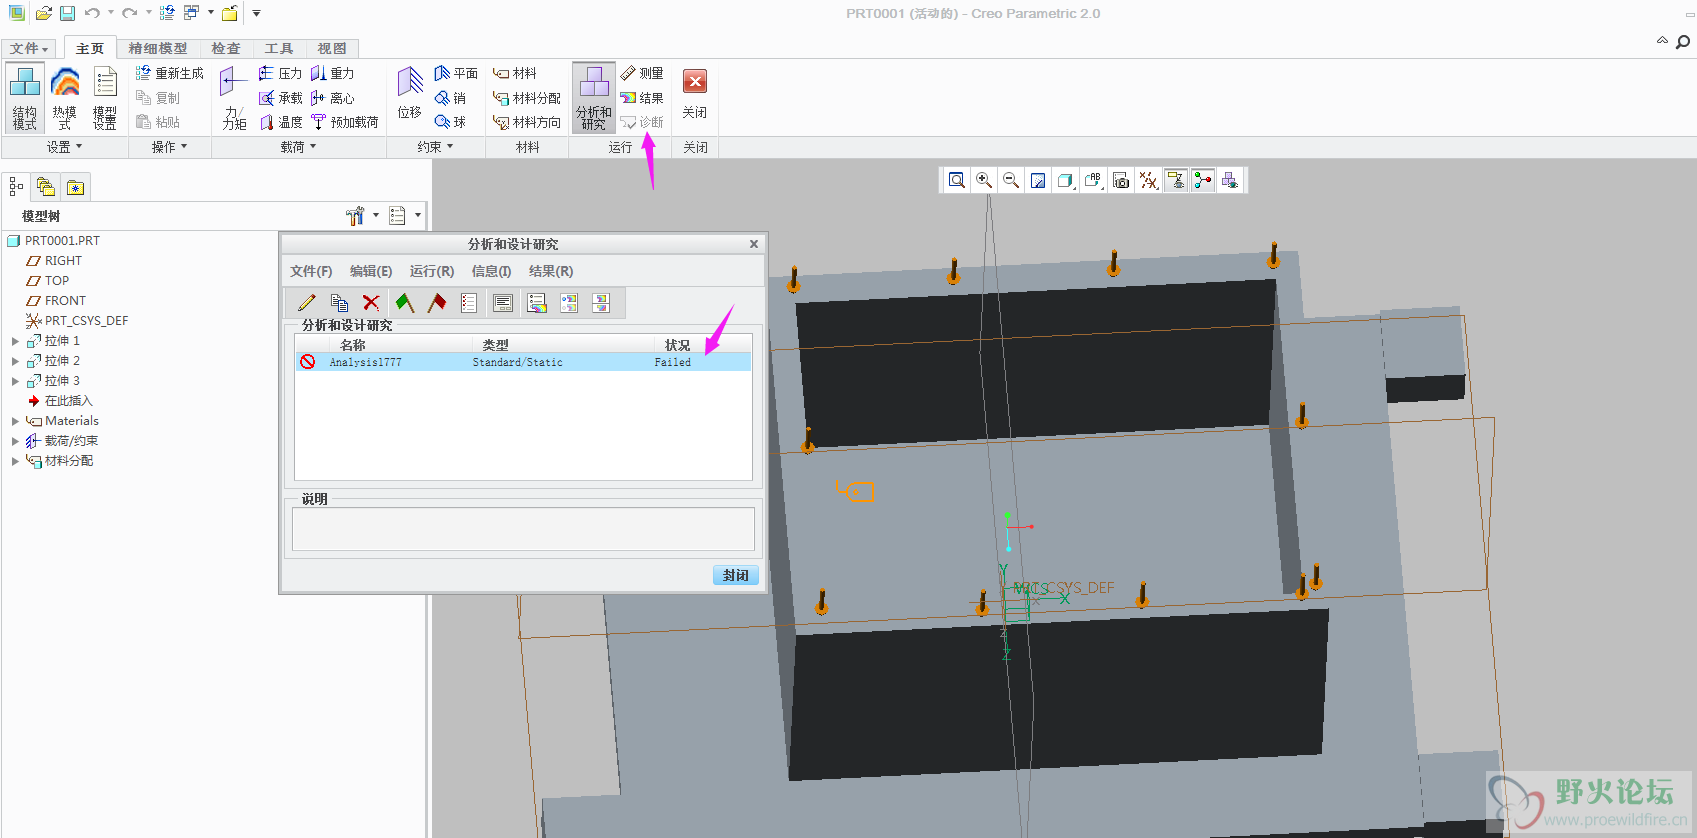Click the zoom out magnifier

tap(1011, 180)
